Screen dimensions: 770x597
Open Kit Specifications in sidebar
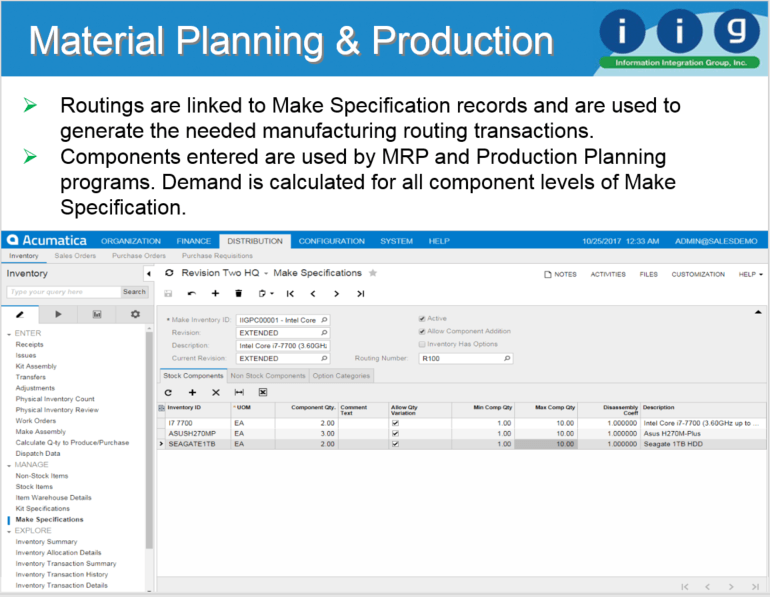click(x=42, y=509)
